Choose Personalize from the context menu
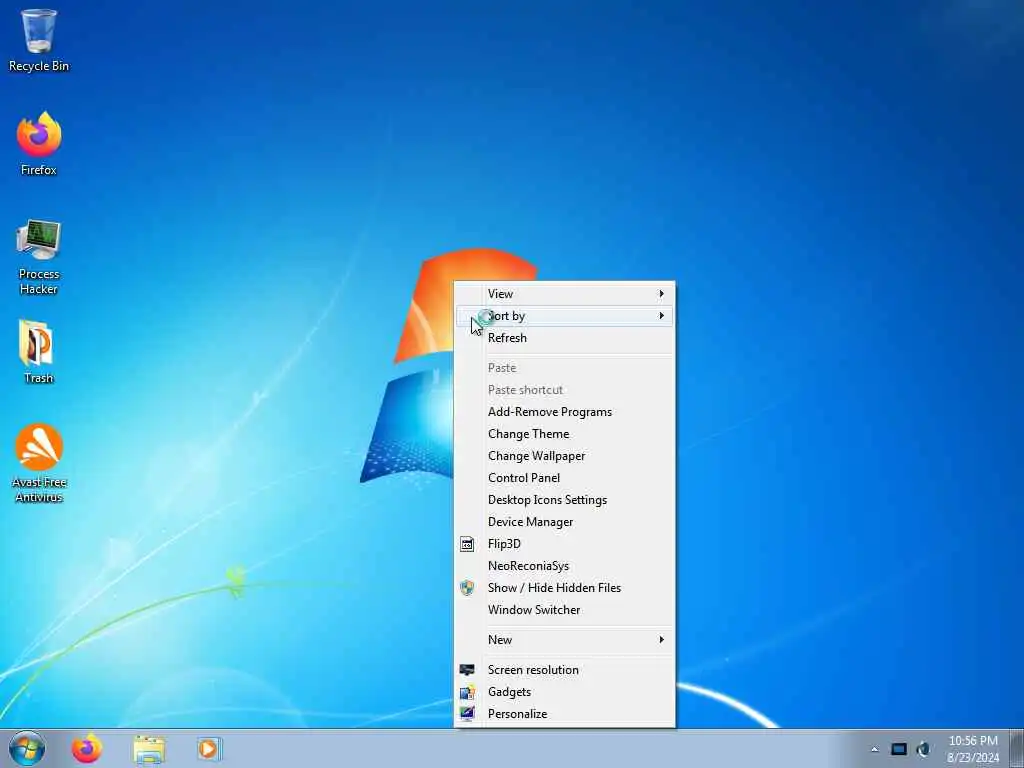Viewport: 1024px width, 768px height. 565,714
